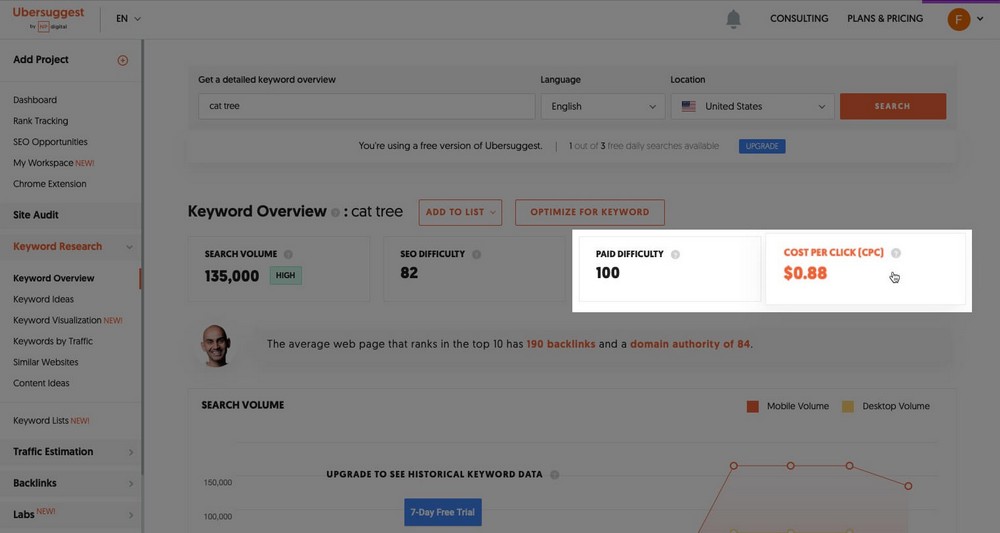
Task: Open the Add To List dropdown
Action: 460,212
